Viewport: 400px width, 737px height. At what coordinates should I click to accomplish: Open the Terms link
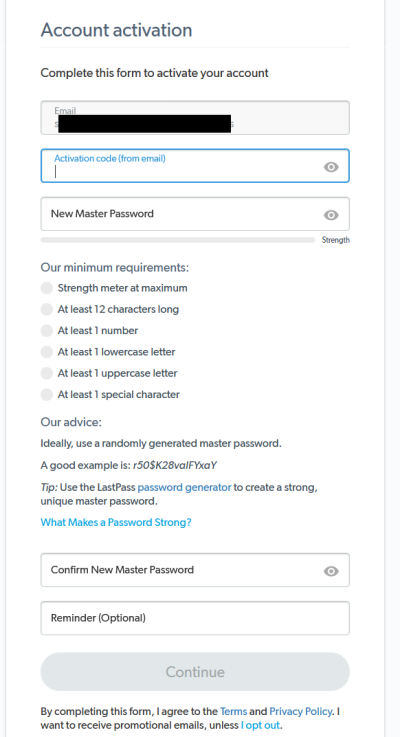pos(233,711)
